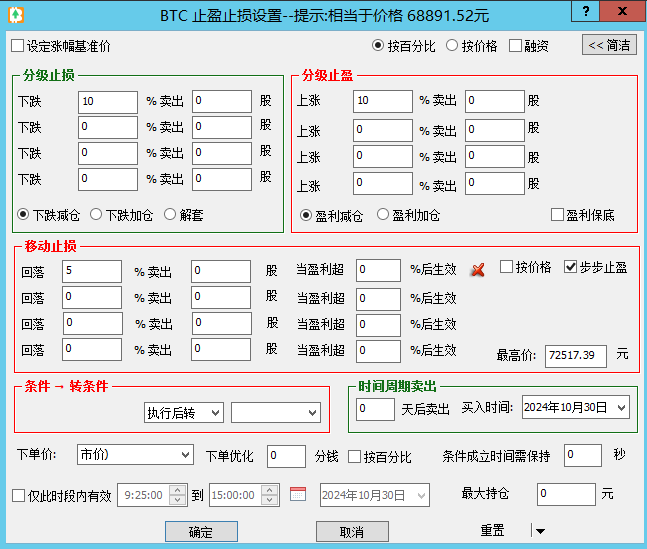Click the red X delete icon in 移动止损
Image resolution: width=647 pixels, height=549 pixels.
pyautogui.click(x=478, y=270)
